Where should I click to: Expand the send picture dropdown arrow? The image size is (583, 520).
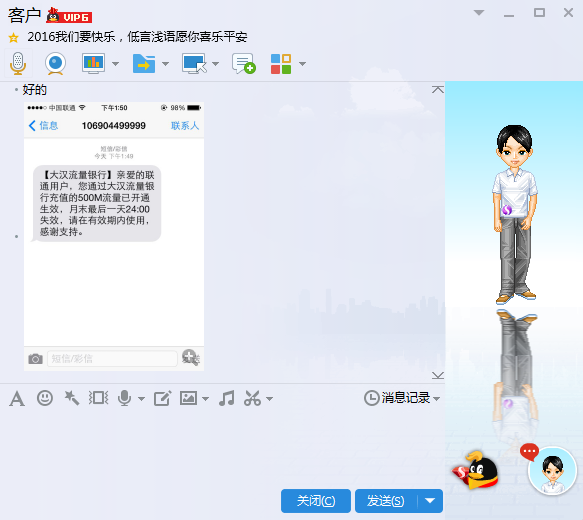(206, 399)
